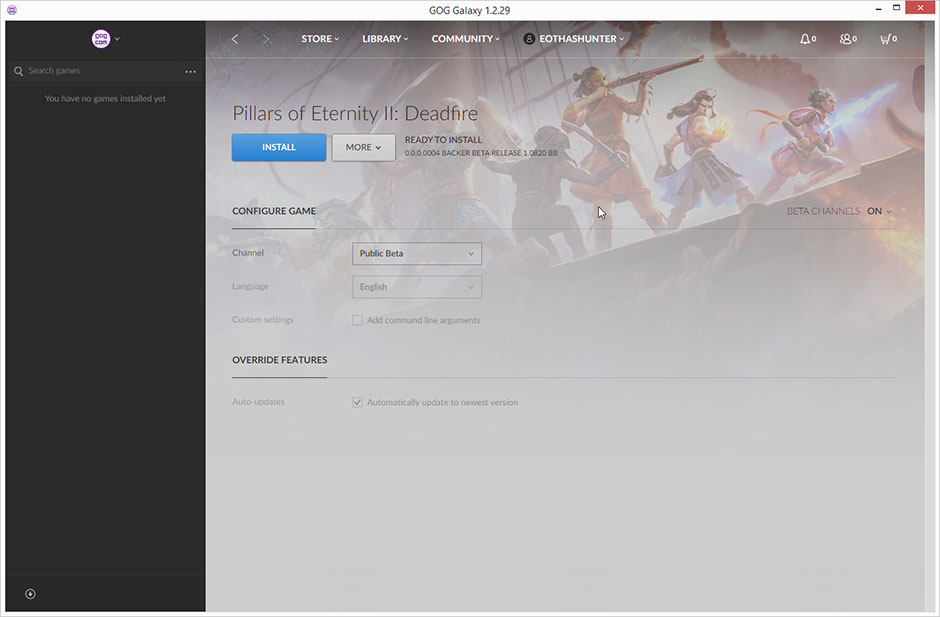
Task: Toggle the Beta Channels ON switch
Action: pyautogui.click(x=879, y=211)
